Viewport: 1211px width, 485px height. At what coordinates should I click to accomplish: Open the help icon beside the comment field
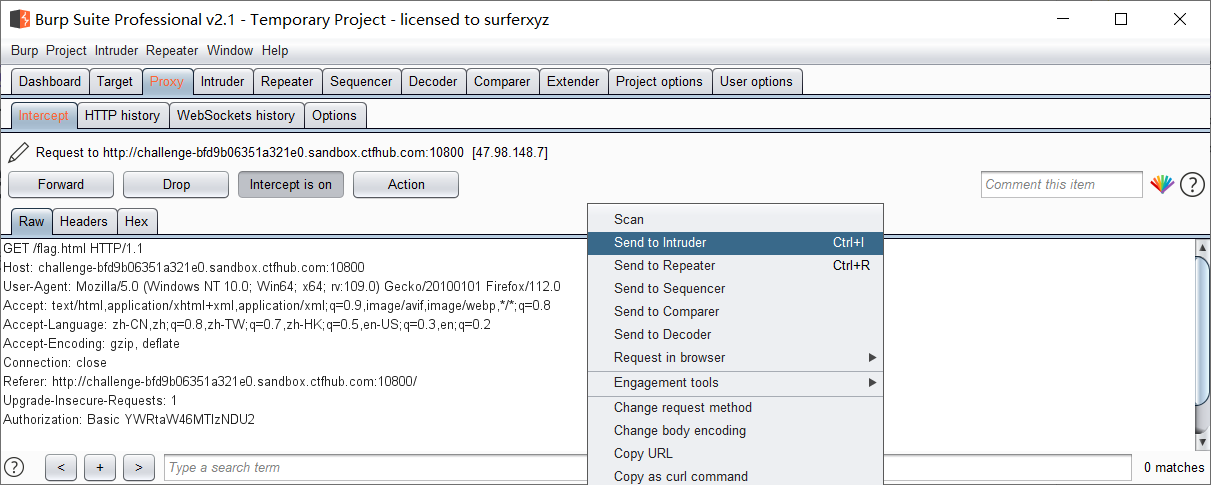1192,184
